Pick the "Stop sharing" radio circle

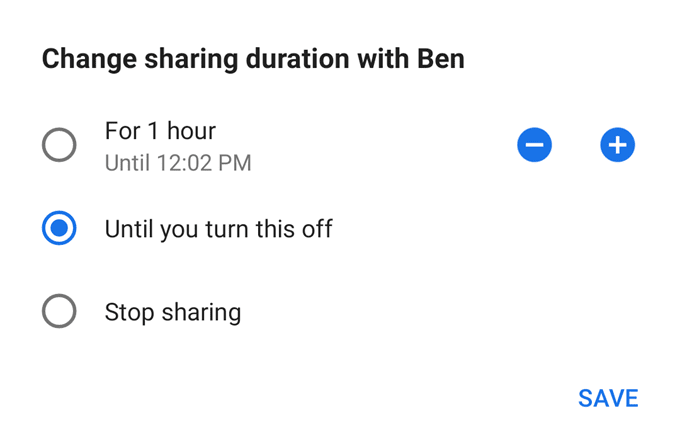pos(59,311)
